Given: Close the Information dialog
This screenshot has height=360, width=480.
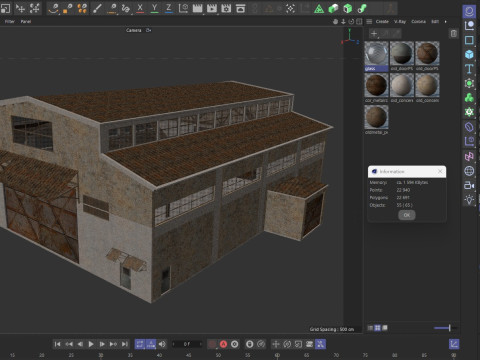Looking at the screenshot, I should [x=440, y=171].
